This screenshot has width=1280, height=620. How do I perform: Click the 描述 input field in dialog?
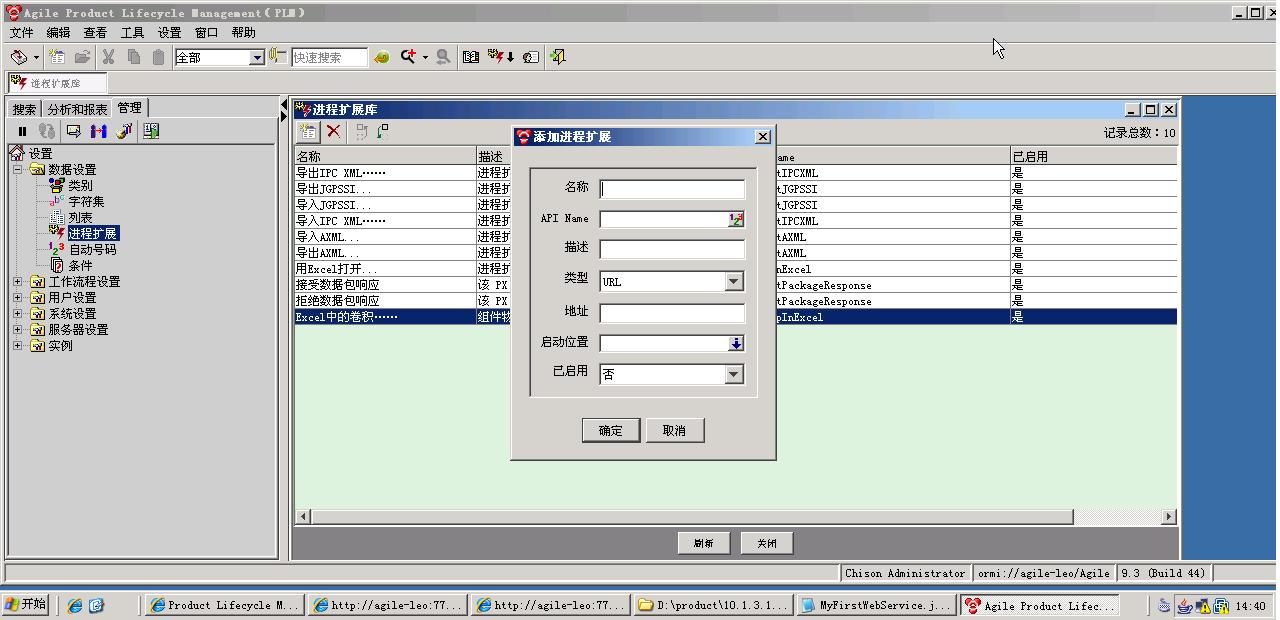pos(672,250)
